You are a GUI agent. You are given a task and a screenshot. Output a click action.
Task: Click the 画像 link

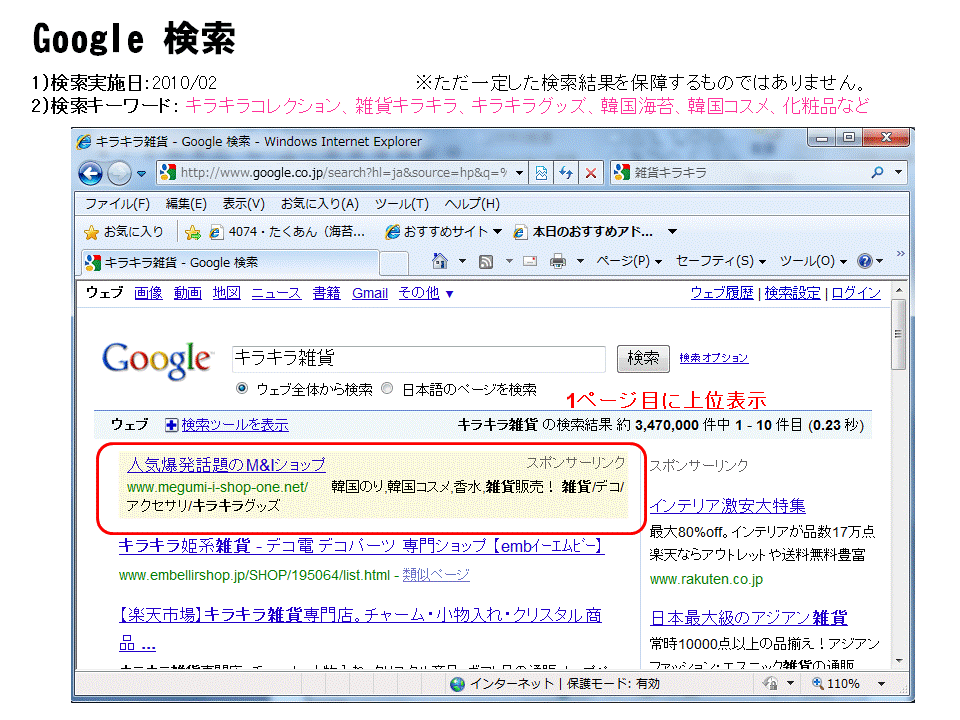[148, 293]
